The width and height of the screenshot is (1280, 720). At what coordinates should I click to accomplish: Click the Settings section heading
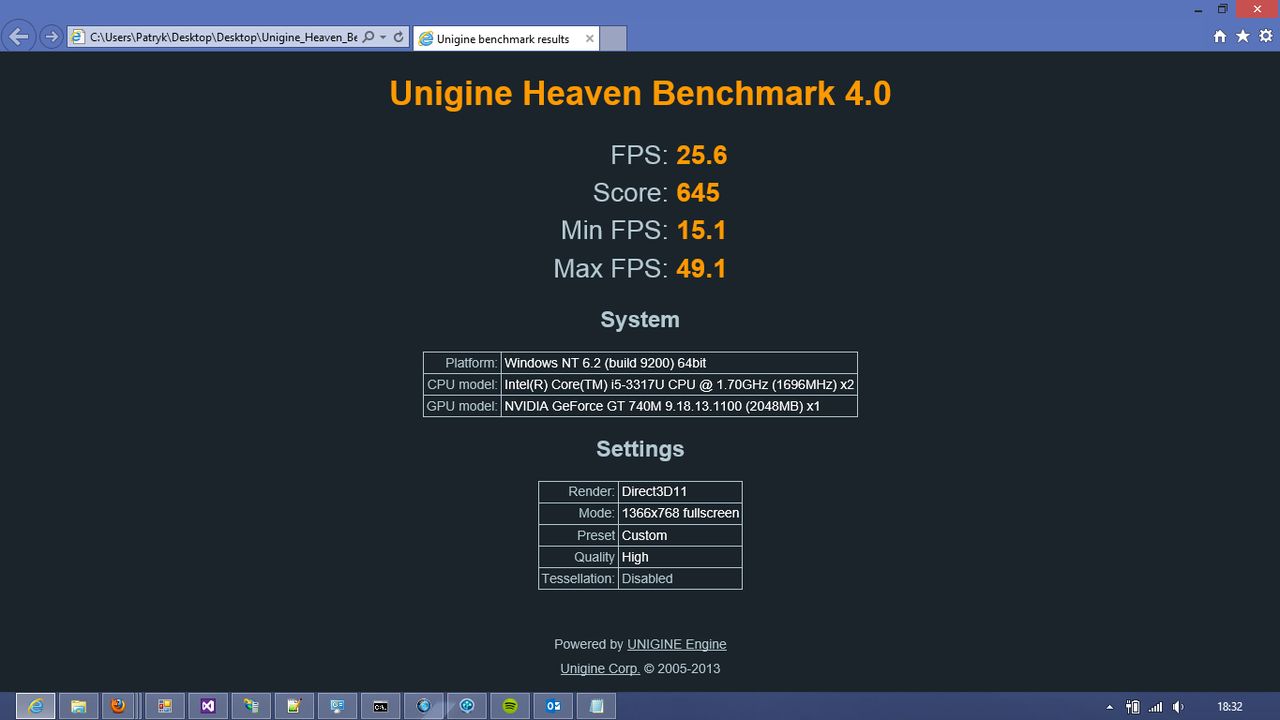pos(640,449)
